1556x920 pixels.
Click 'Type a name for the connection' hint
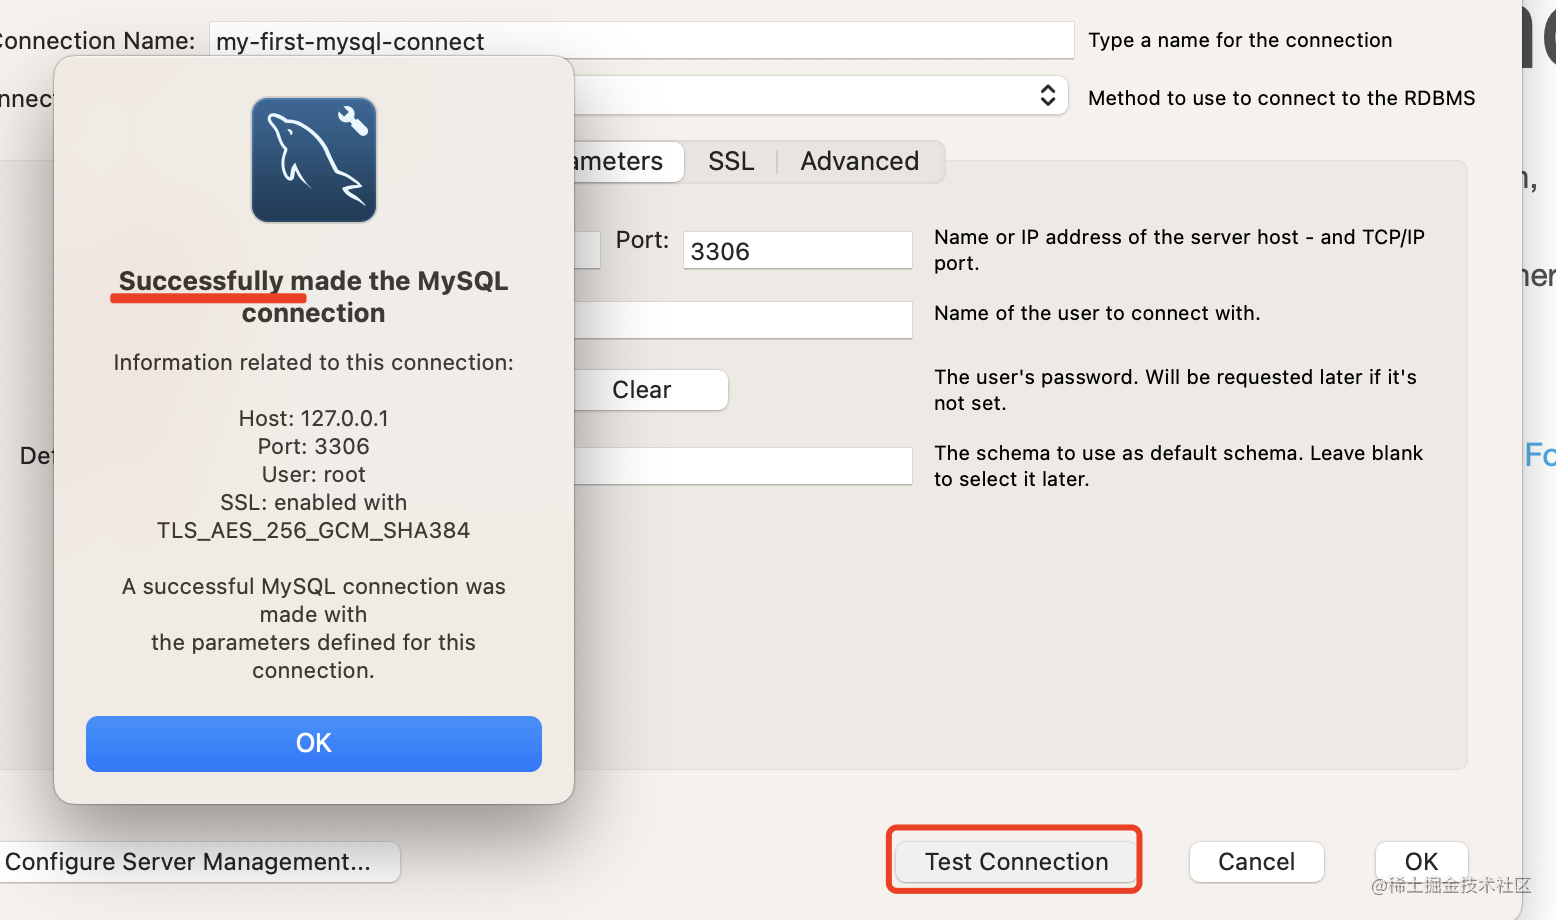tap(1240, 40)
